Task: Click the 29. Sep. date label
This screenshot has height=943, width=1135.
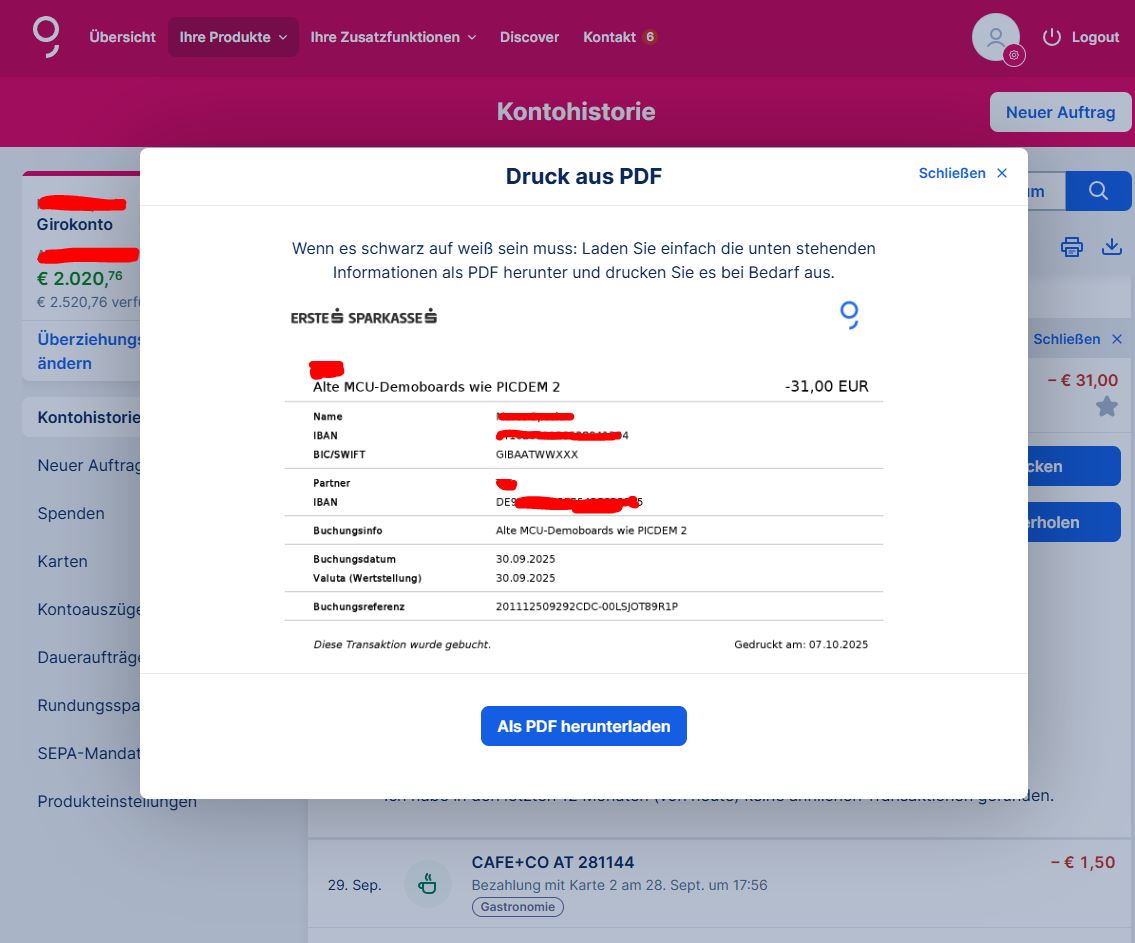Action: click(x=354, y=884)
